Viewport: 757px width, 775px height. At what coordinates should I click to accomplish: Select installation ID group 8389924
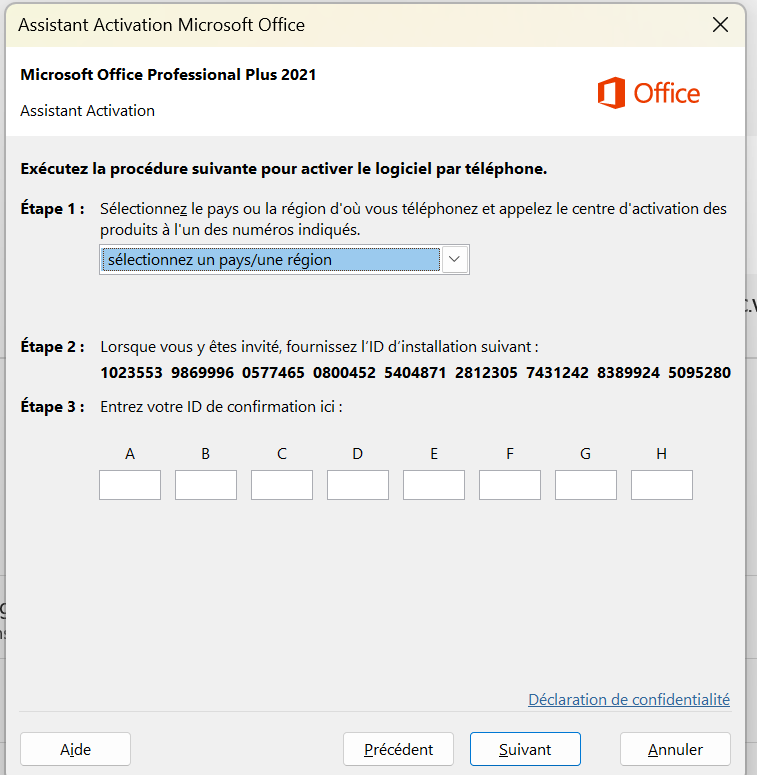click(x=629, y=373)
